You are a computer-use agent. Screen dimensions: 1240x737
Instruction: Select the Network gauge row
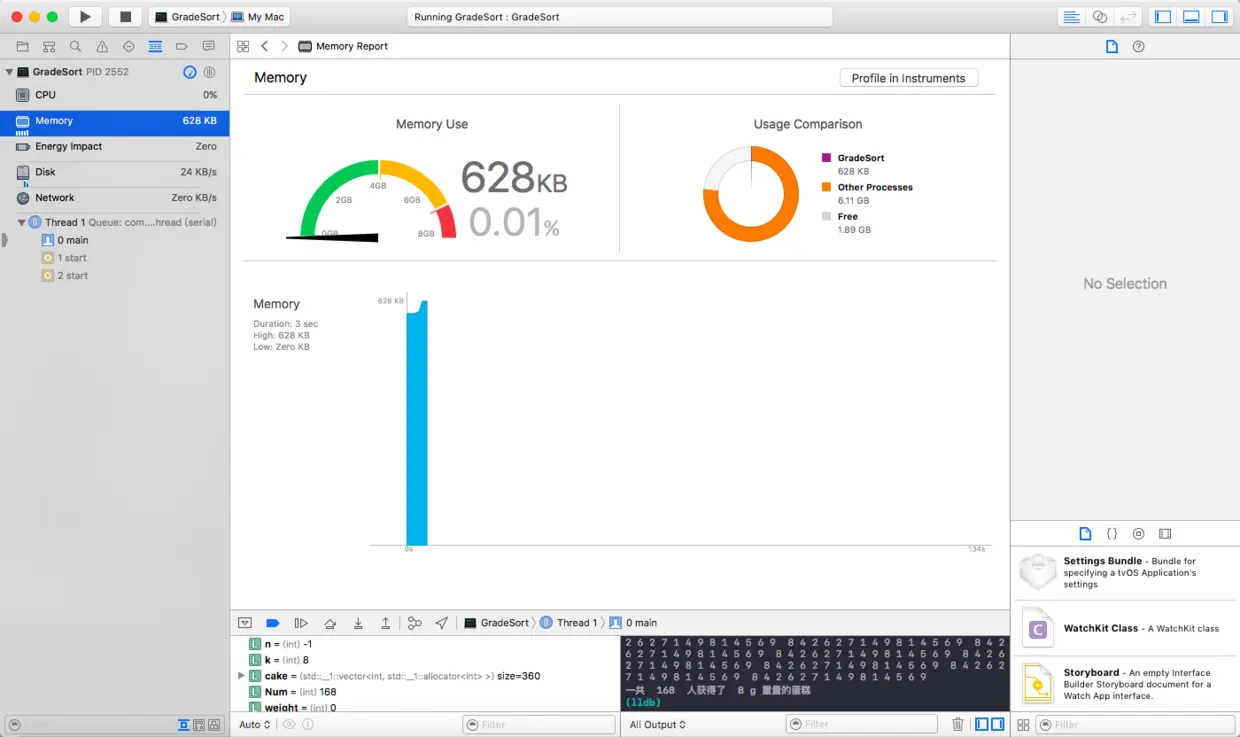(115, 198)
